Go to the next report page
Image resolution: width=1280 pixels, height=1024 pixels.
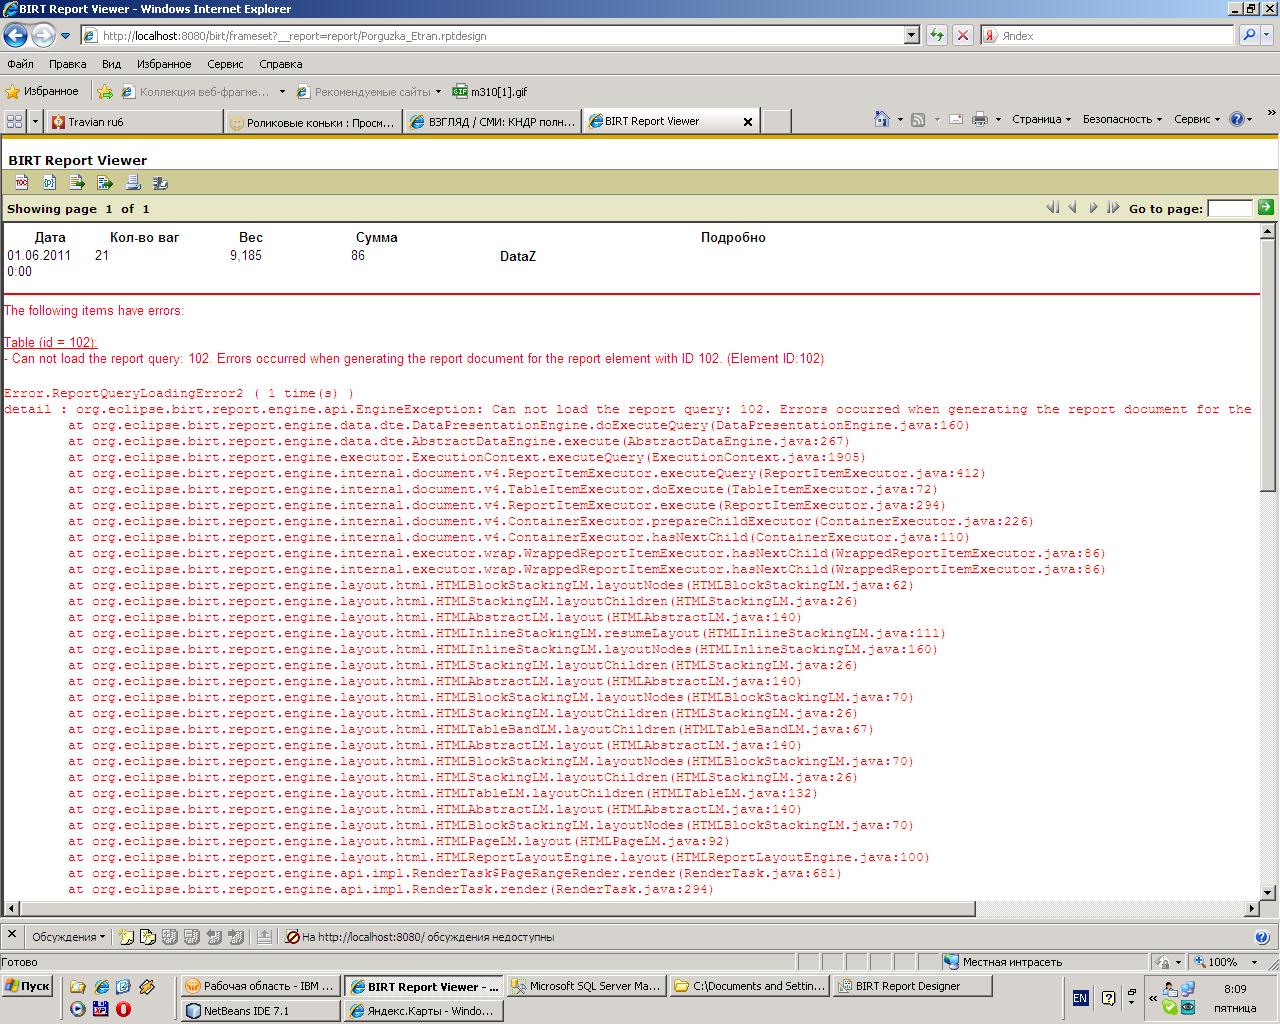point(1093,207)
